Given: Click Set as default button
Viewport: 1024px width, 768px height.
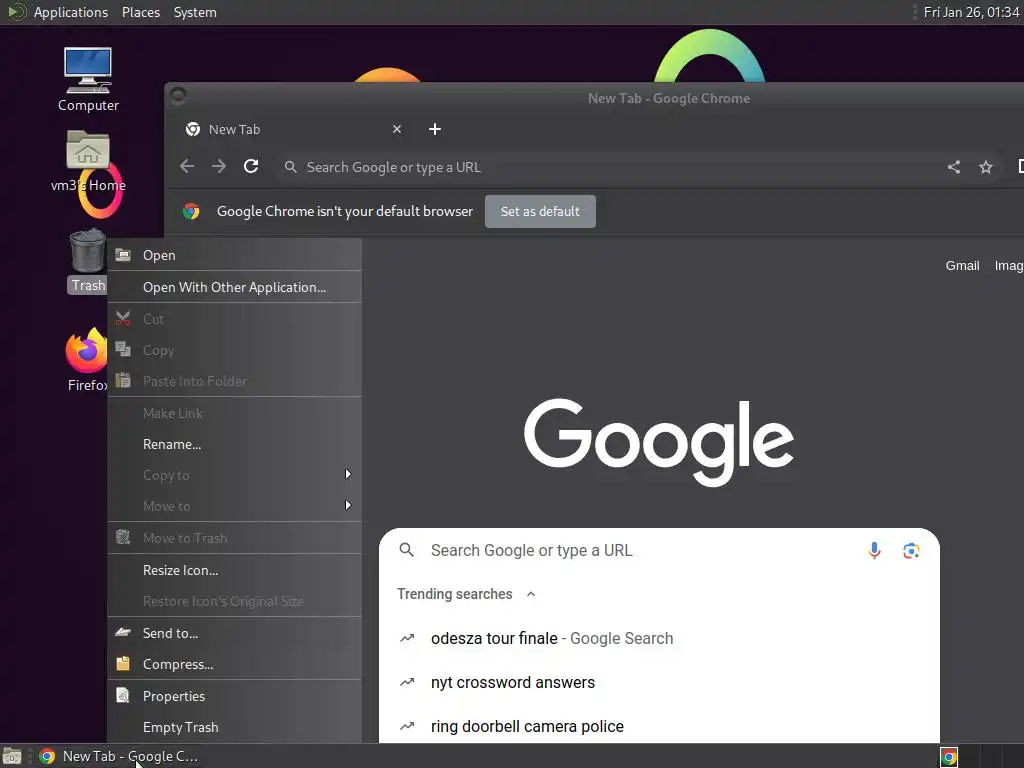Looking at the screenshot, I should (540, 211).
